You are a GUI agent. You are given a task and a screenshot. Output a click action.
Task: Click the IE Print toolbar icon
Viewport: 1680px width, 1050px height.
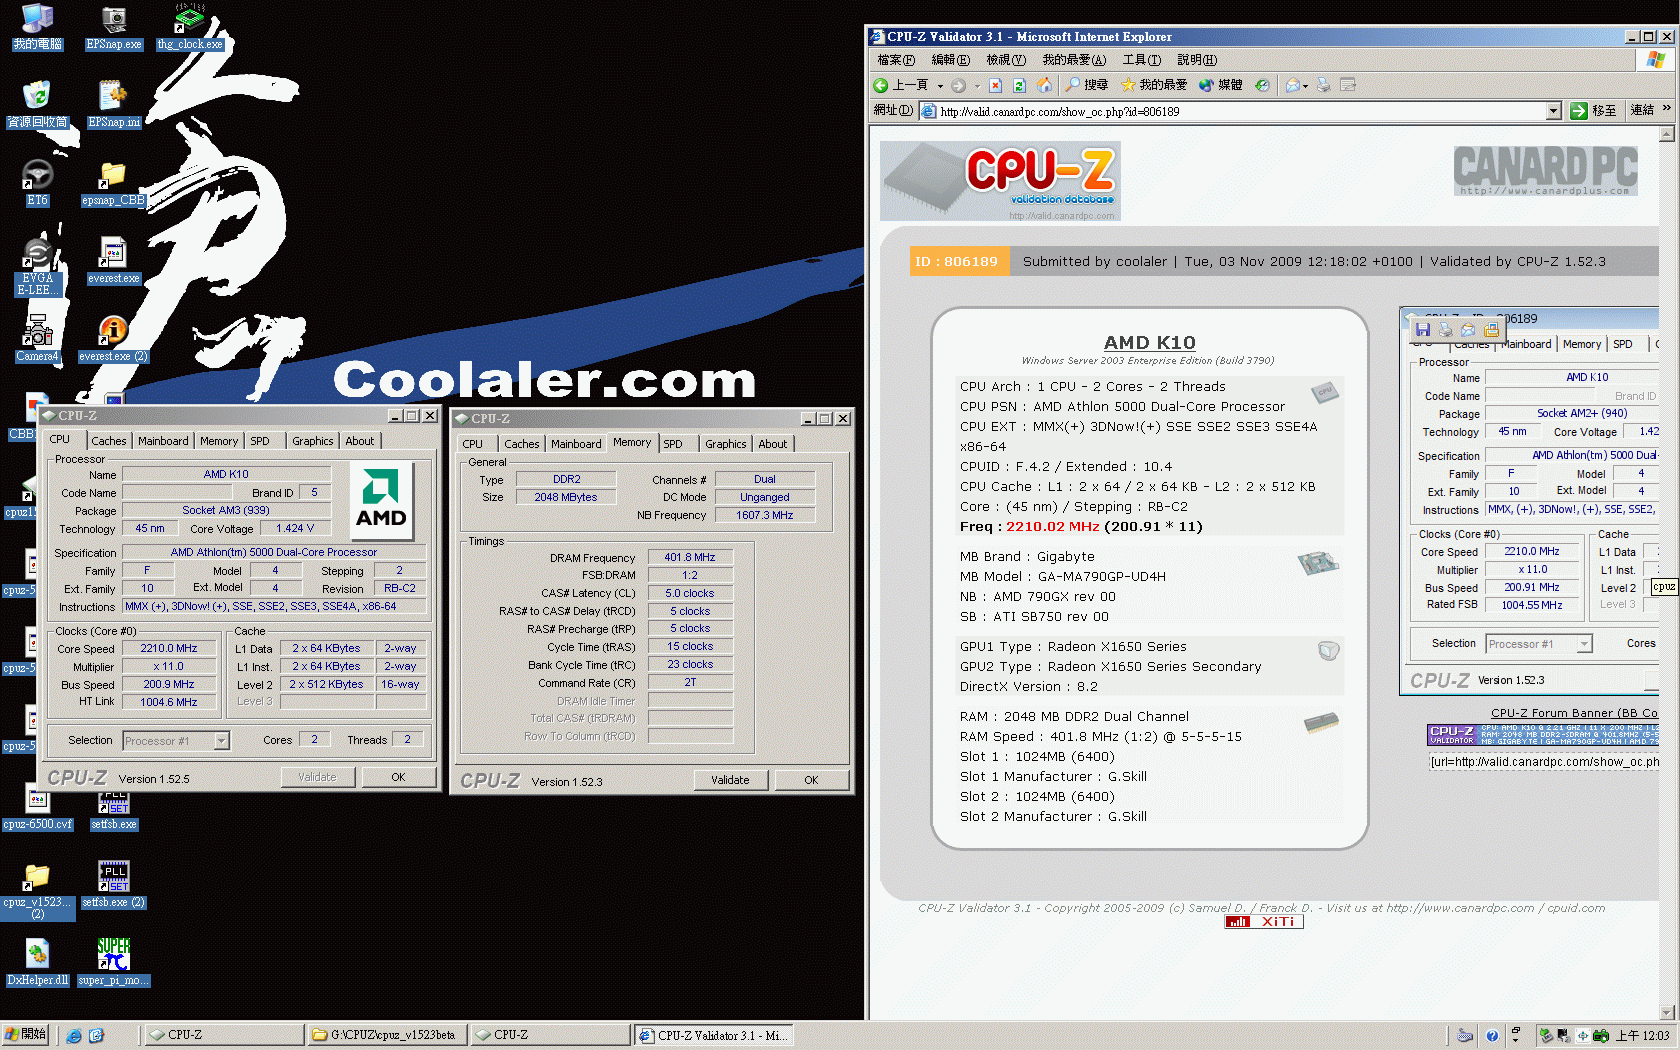1323,85
